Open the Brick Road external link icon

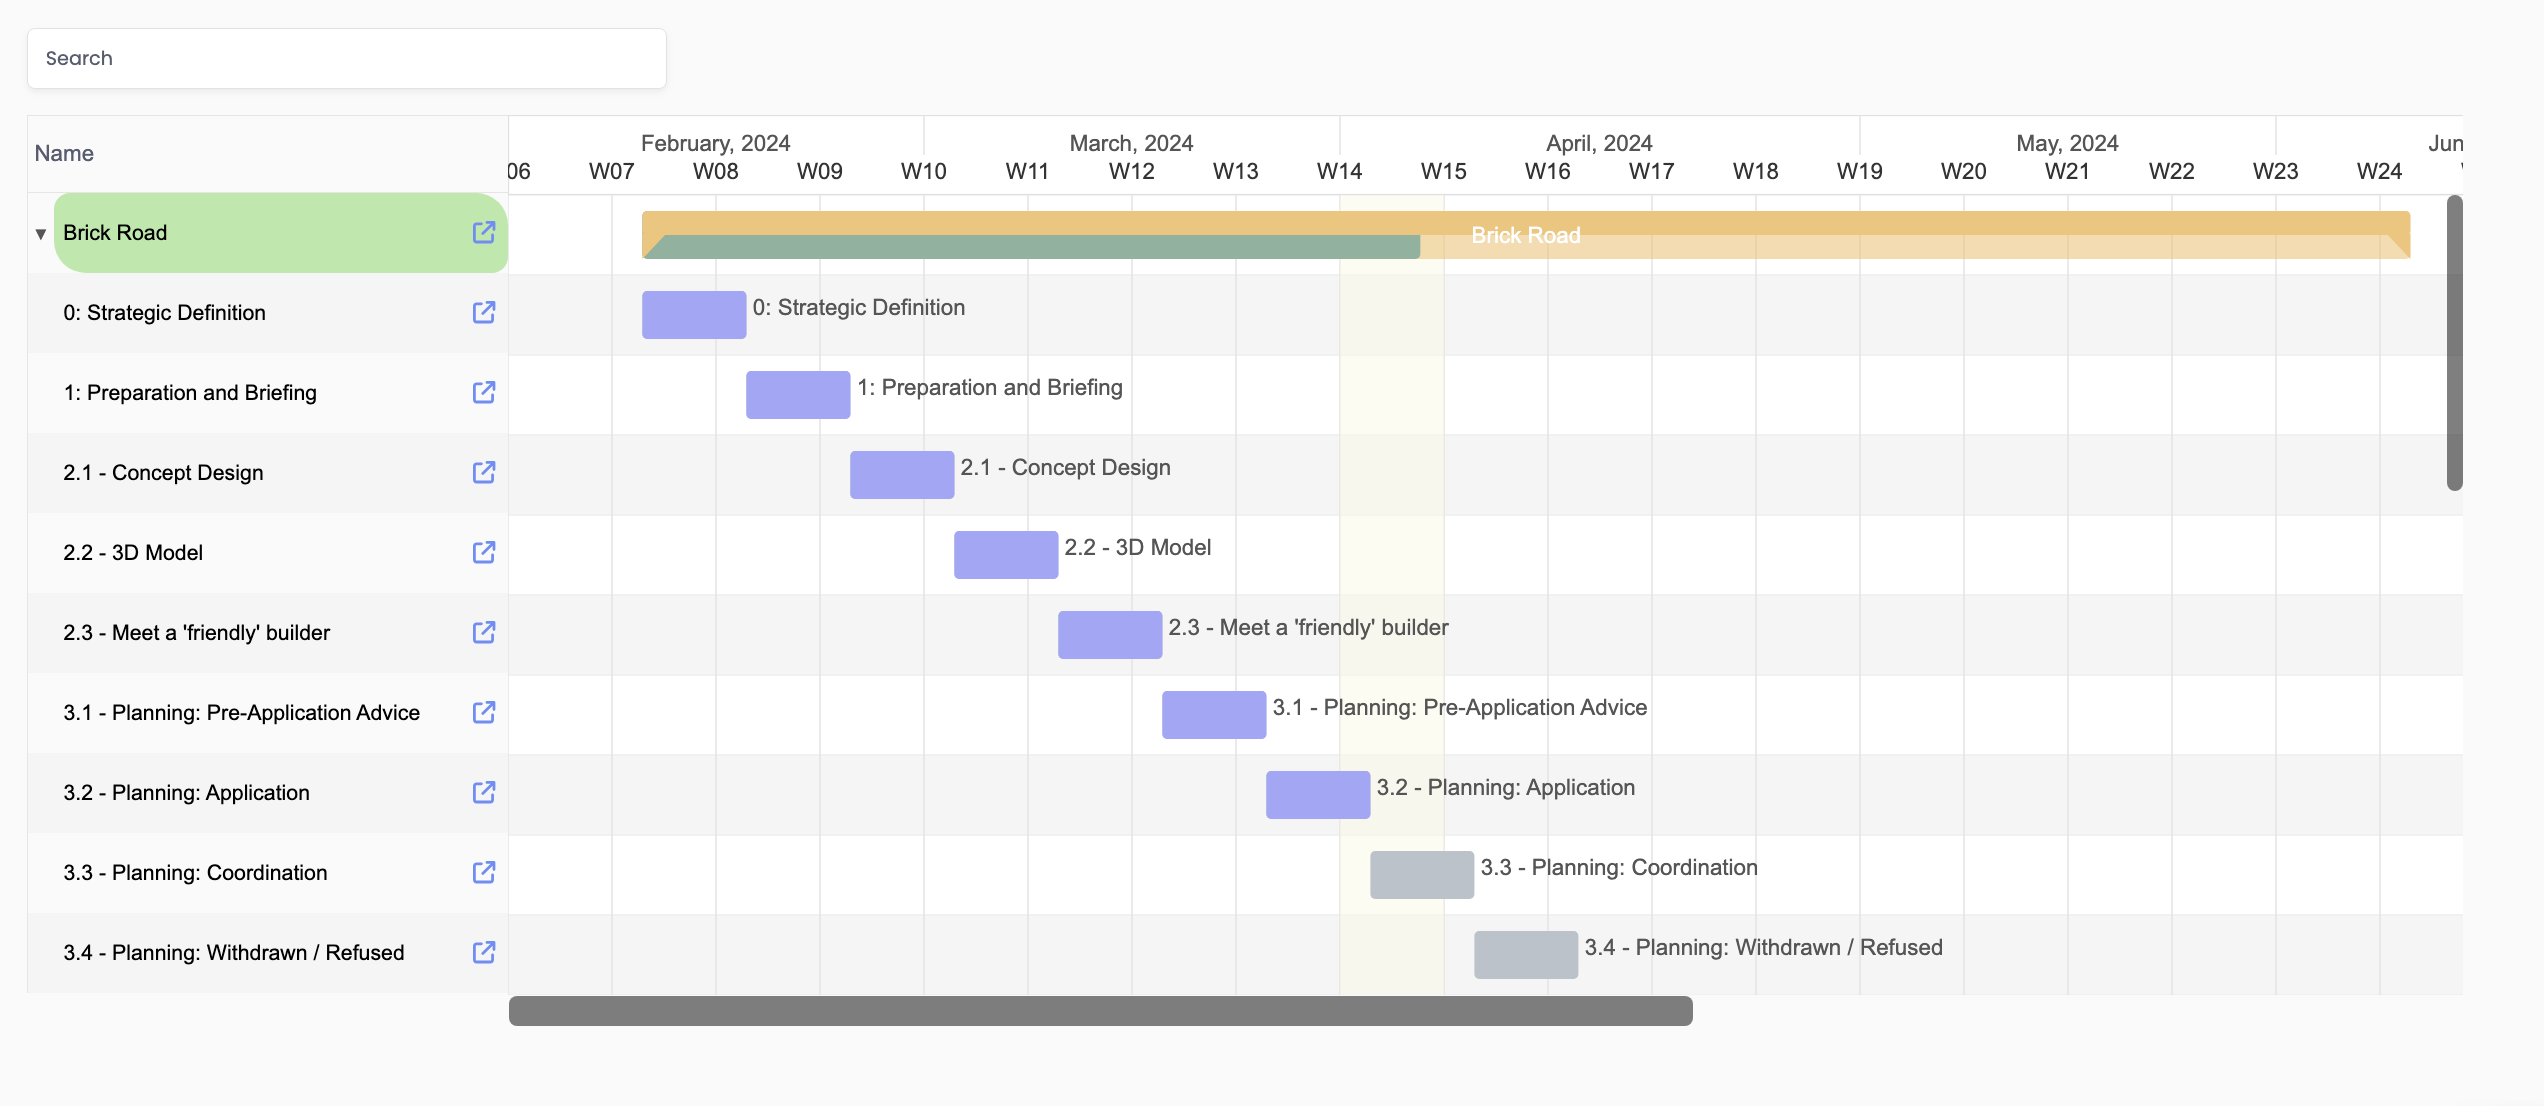pyautogui.click(x=484, y=232)
